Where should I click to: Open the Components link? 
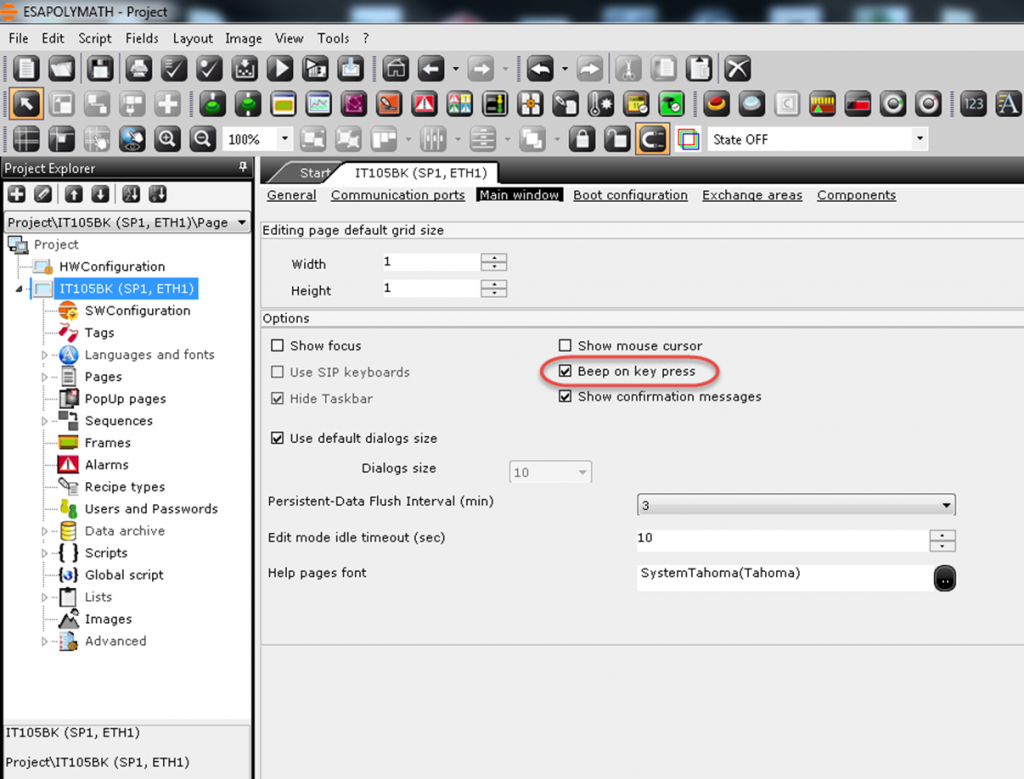click(x=856, y=195)
